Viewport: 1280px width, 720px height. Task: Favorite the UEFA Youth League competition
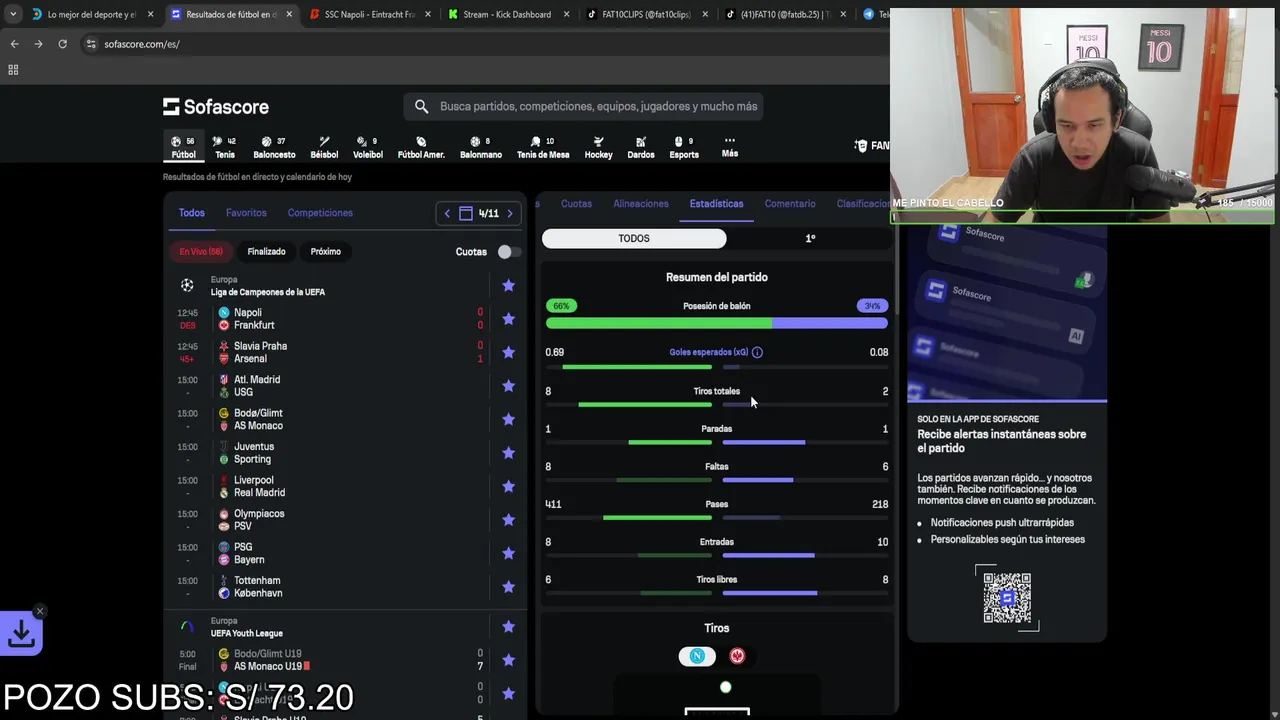508,627
